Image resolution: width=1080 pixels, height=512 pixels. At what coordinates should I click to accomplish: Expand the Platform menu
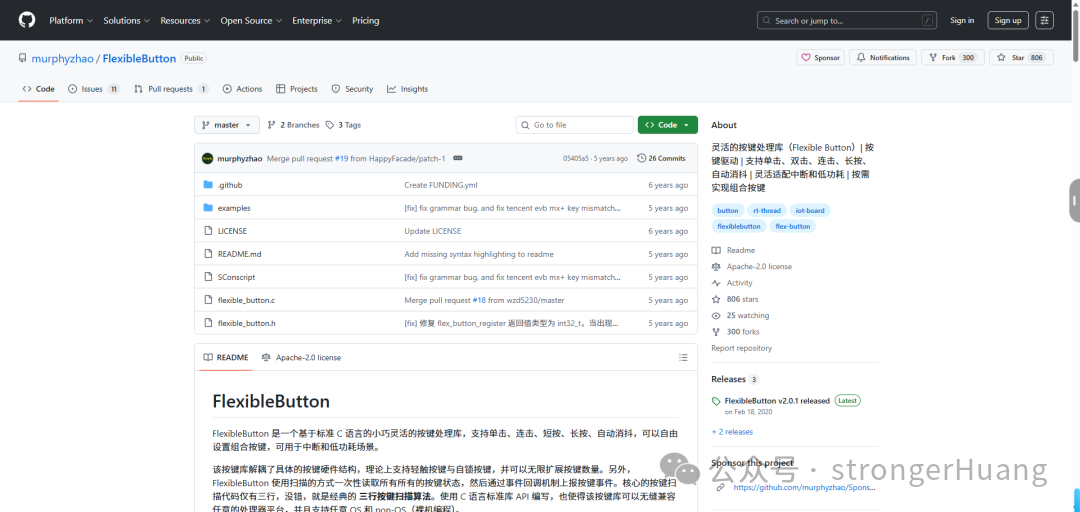pyautogui.click(x=71, y=21)
